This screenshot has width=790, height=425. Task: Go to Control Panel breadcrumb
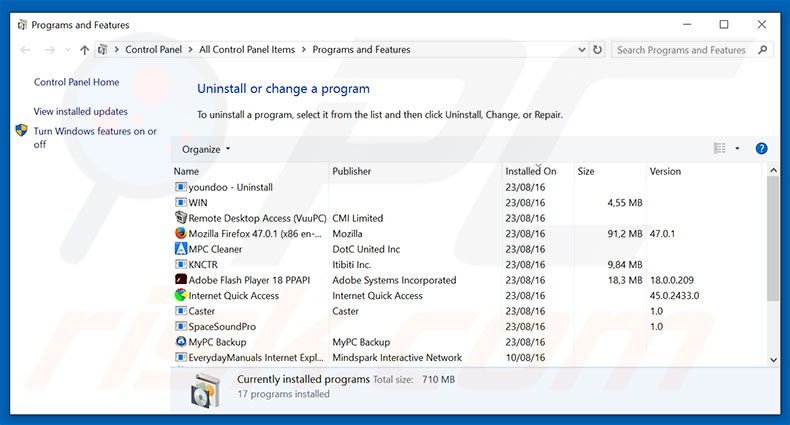(154, 49)
